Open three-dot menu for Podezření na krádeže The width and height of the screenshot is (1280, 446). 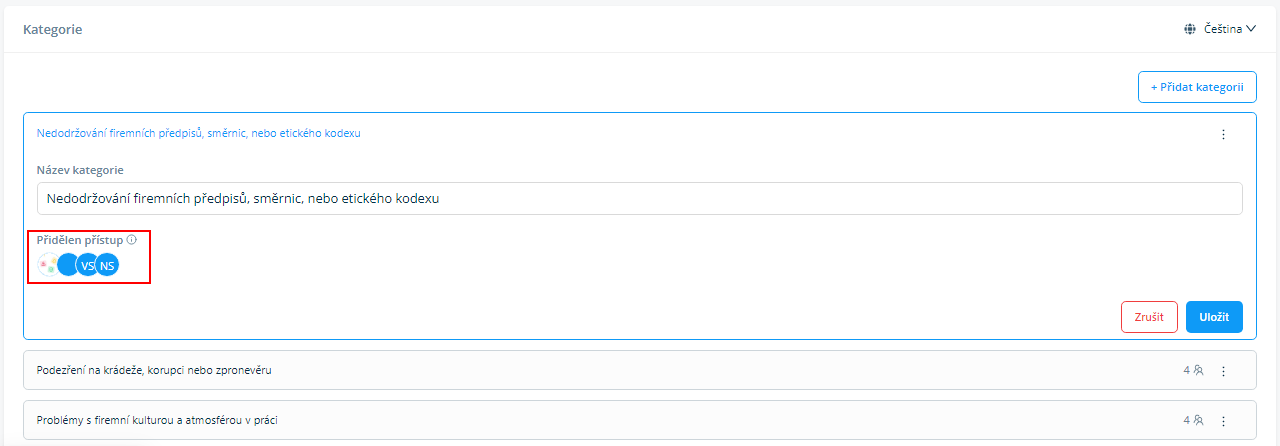click(x=1222, y=370)
